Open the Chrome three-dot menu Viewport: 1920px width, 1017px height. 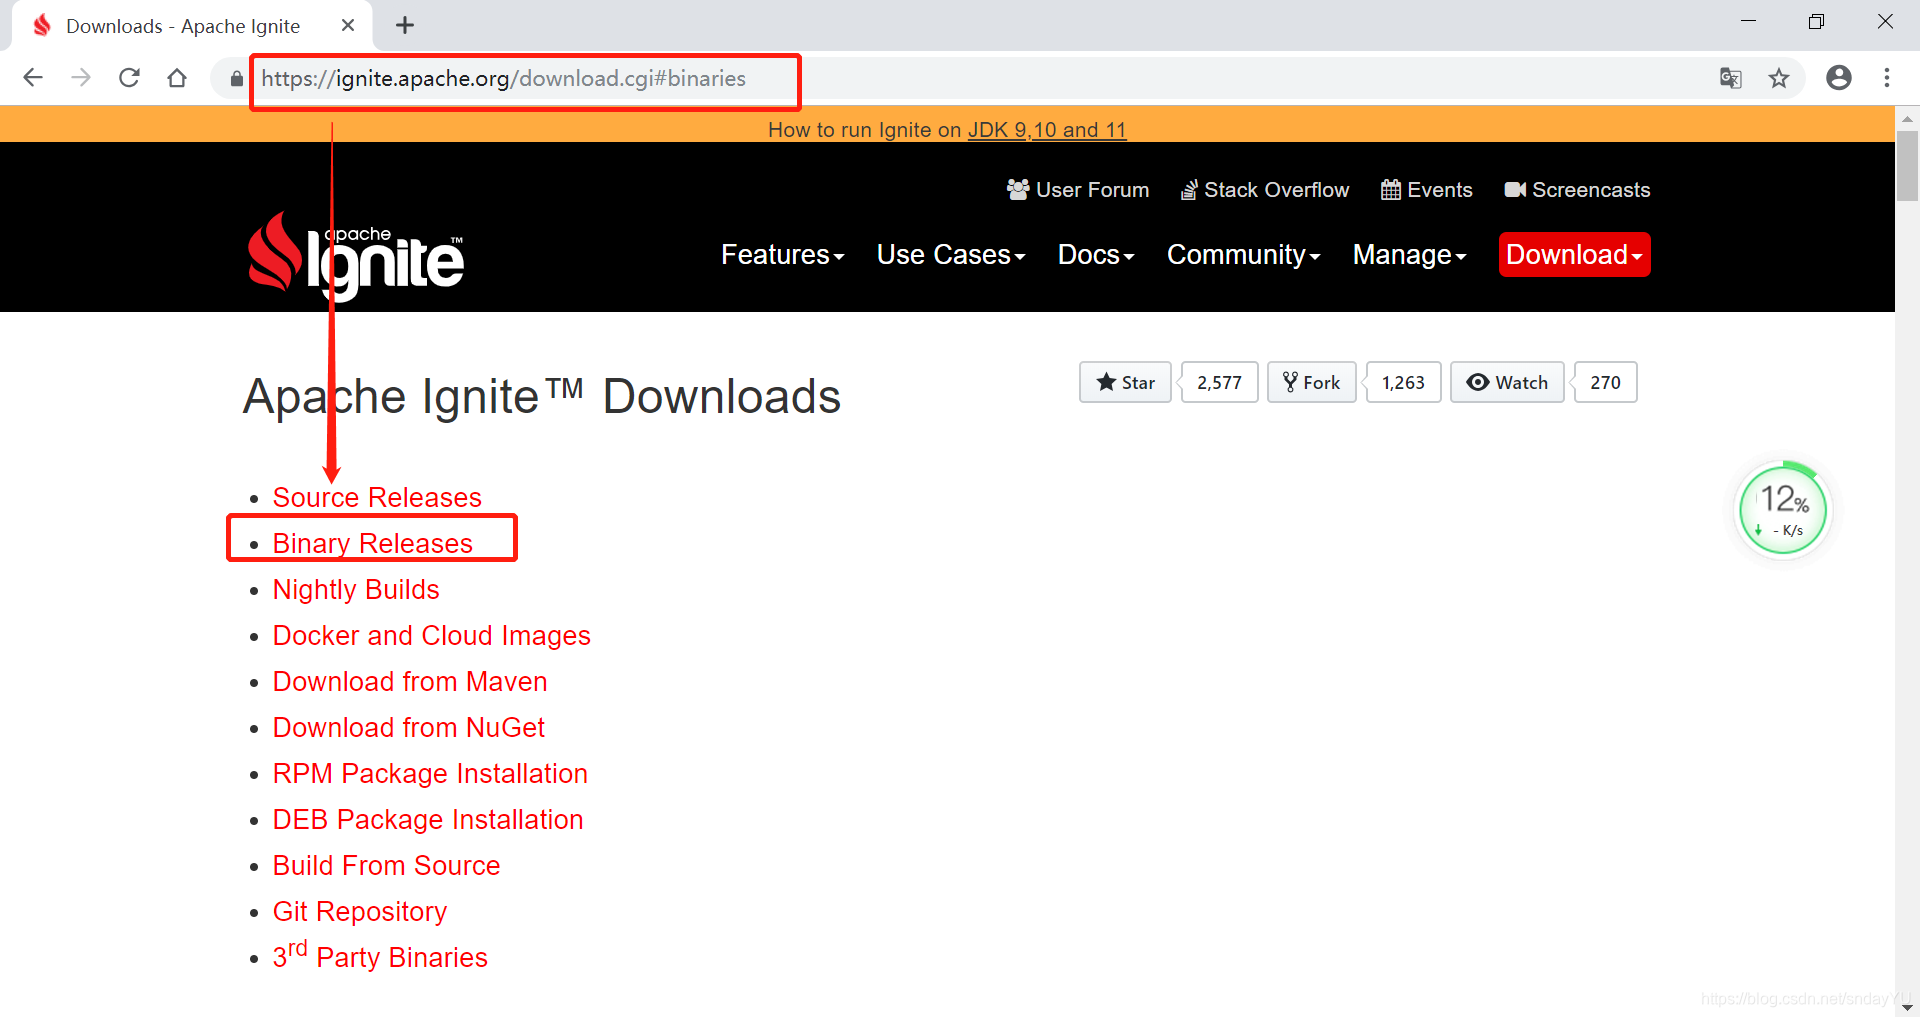(x=1887, y=78)
